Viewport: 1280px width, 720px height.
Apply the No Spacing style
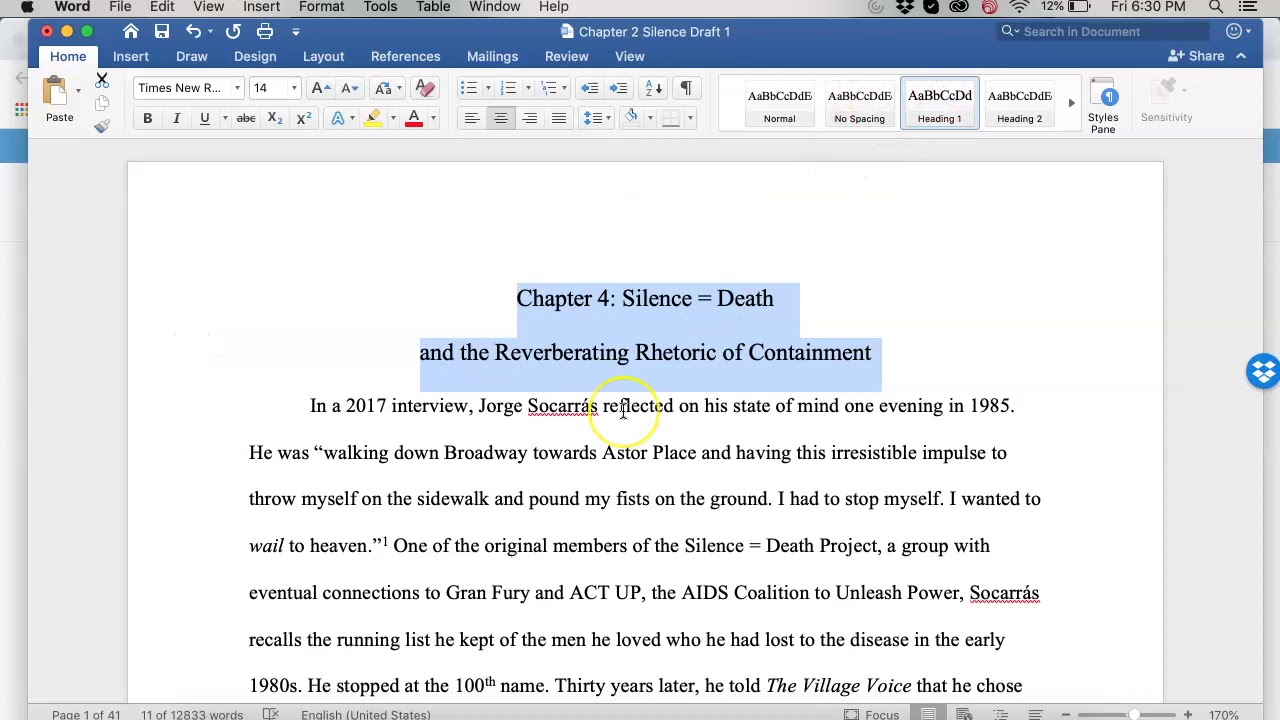[x=860, y=104]
